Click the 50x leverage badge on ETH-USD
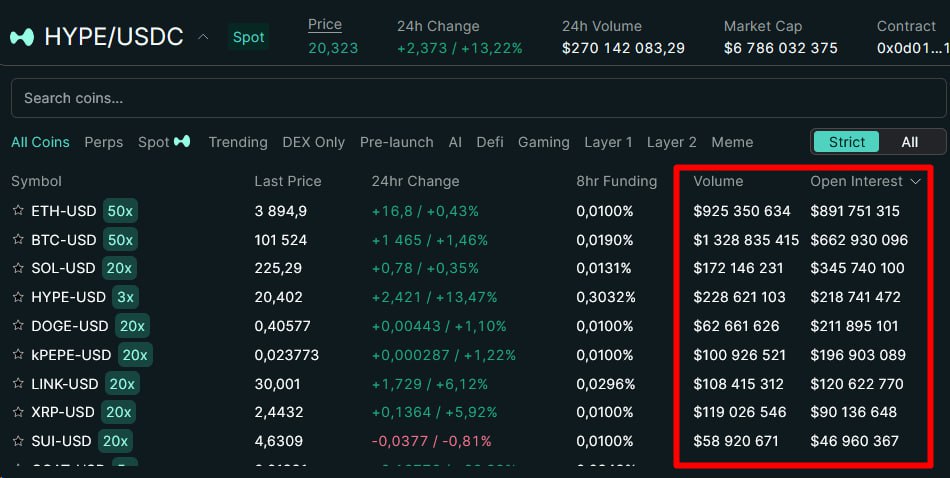The height and width of the screenshot is (478, 950). coord(120,211)
